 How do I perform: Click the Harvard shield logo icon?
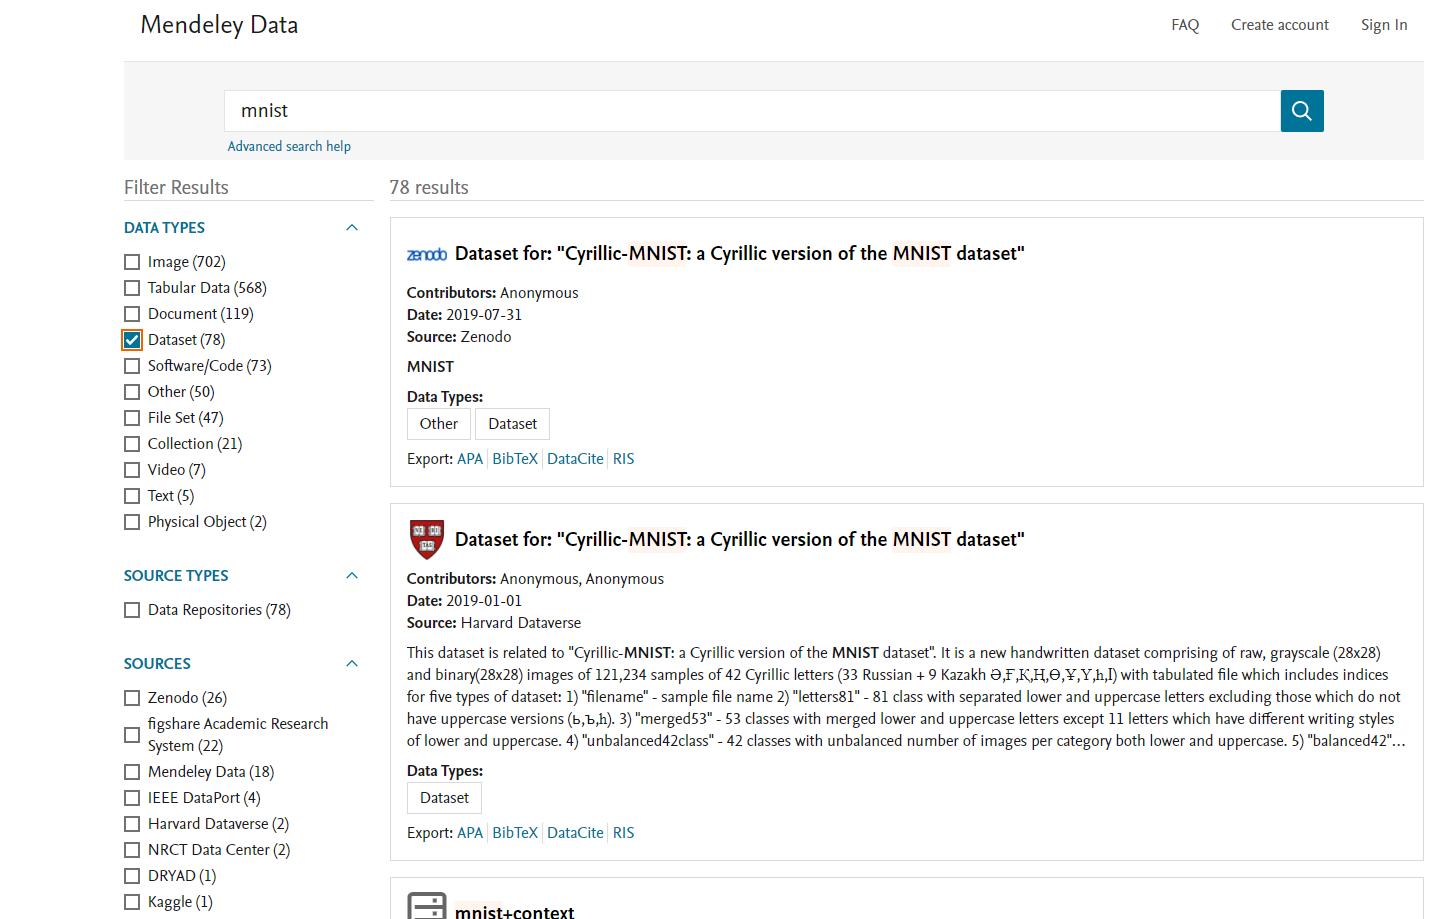coord(427,540)
